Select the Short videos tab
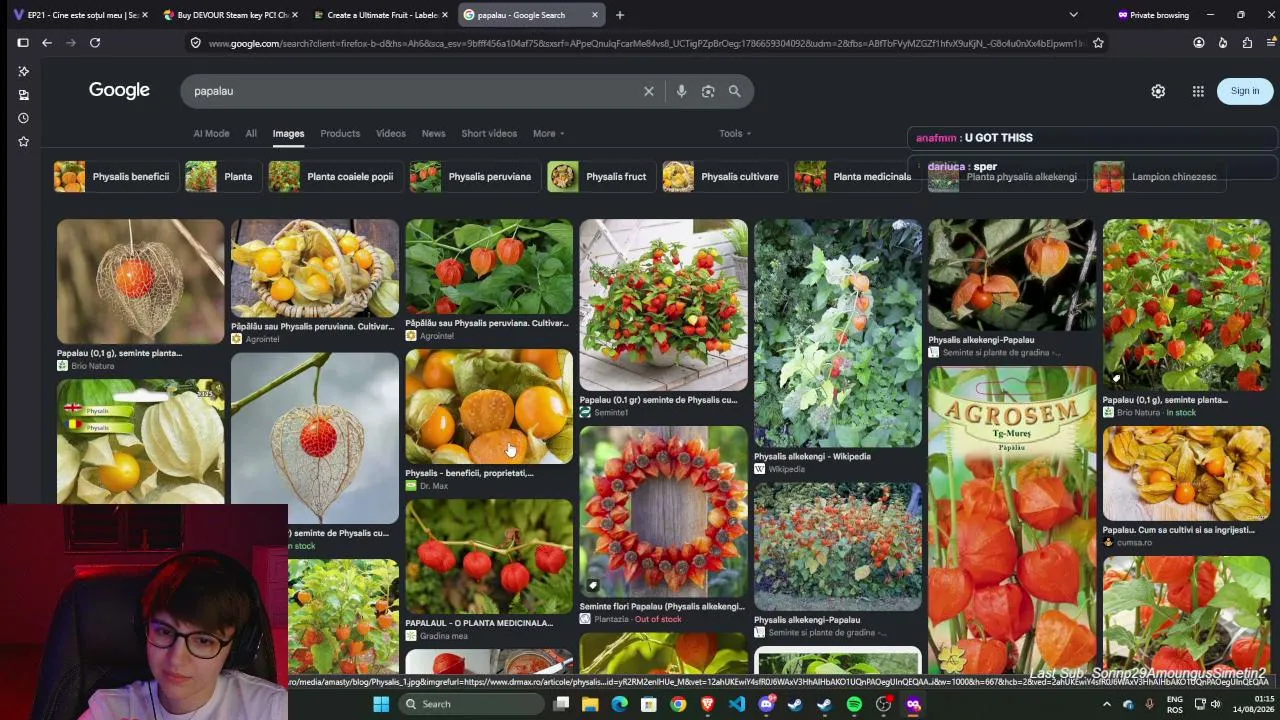 [x=489, y=134]
